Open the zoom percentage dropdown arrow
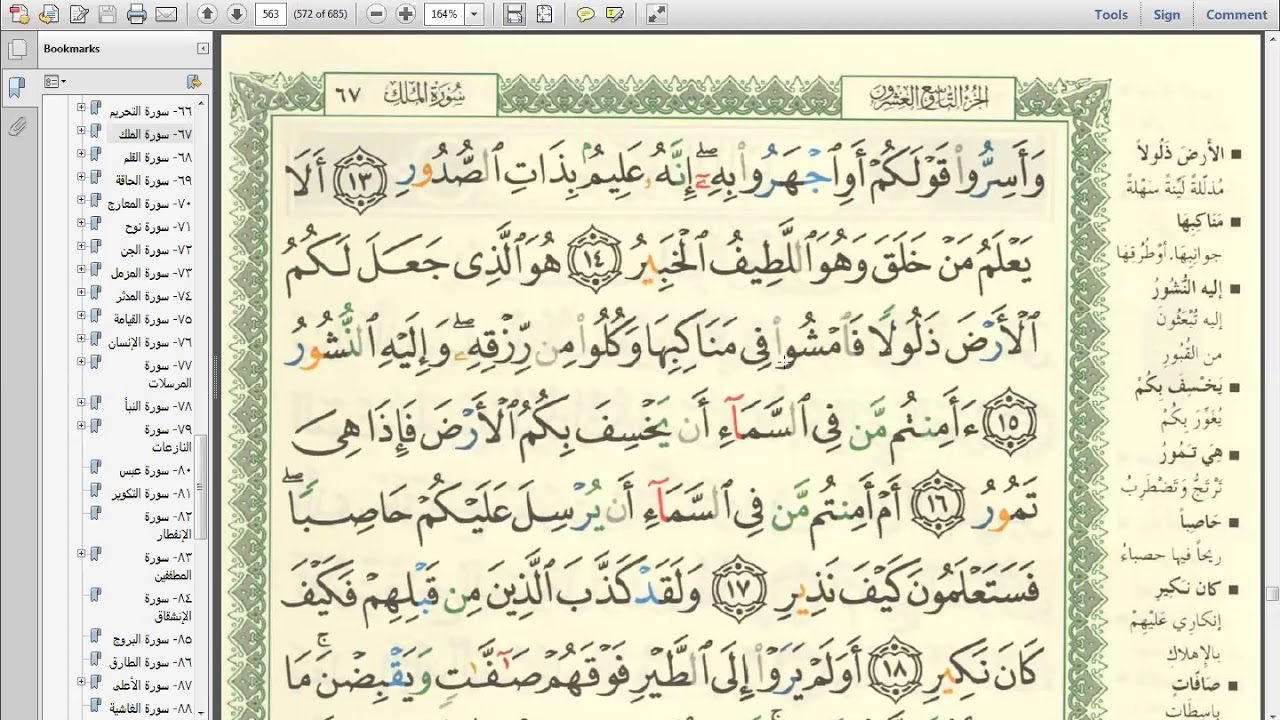The height and width of the screenshot is (720, 1280). (x=474, y=14)
